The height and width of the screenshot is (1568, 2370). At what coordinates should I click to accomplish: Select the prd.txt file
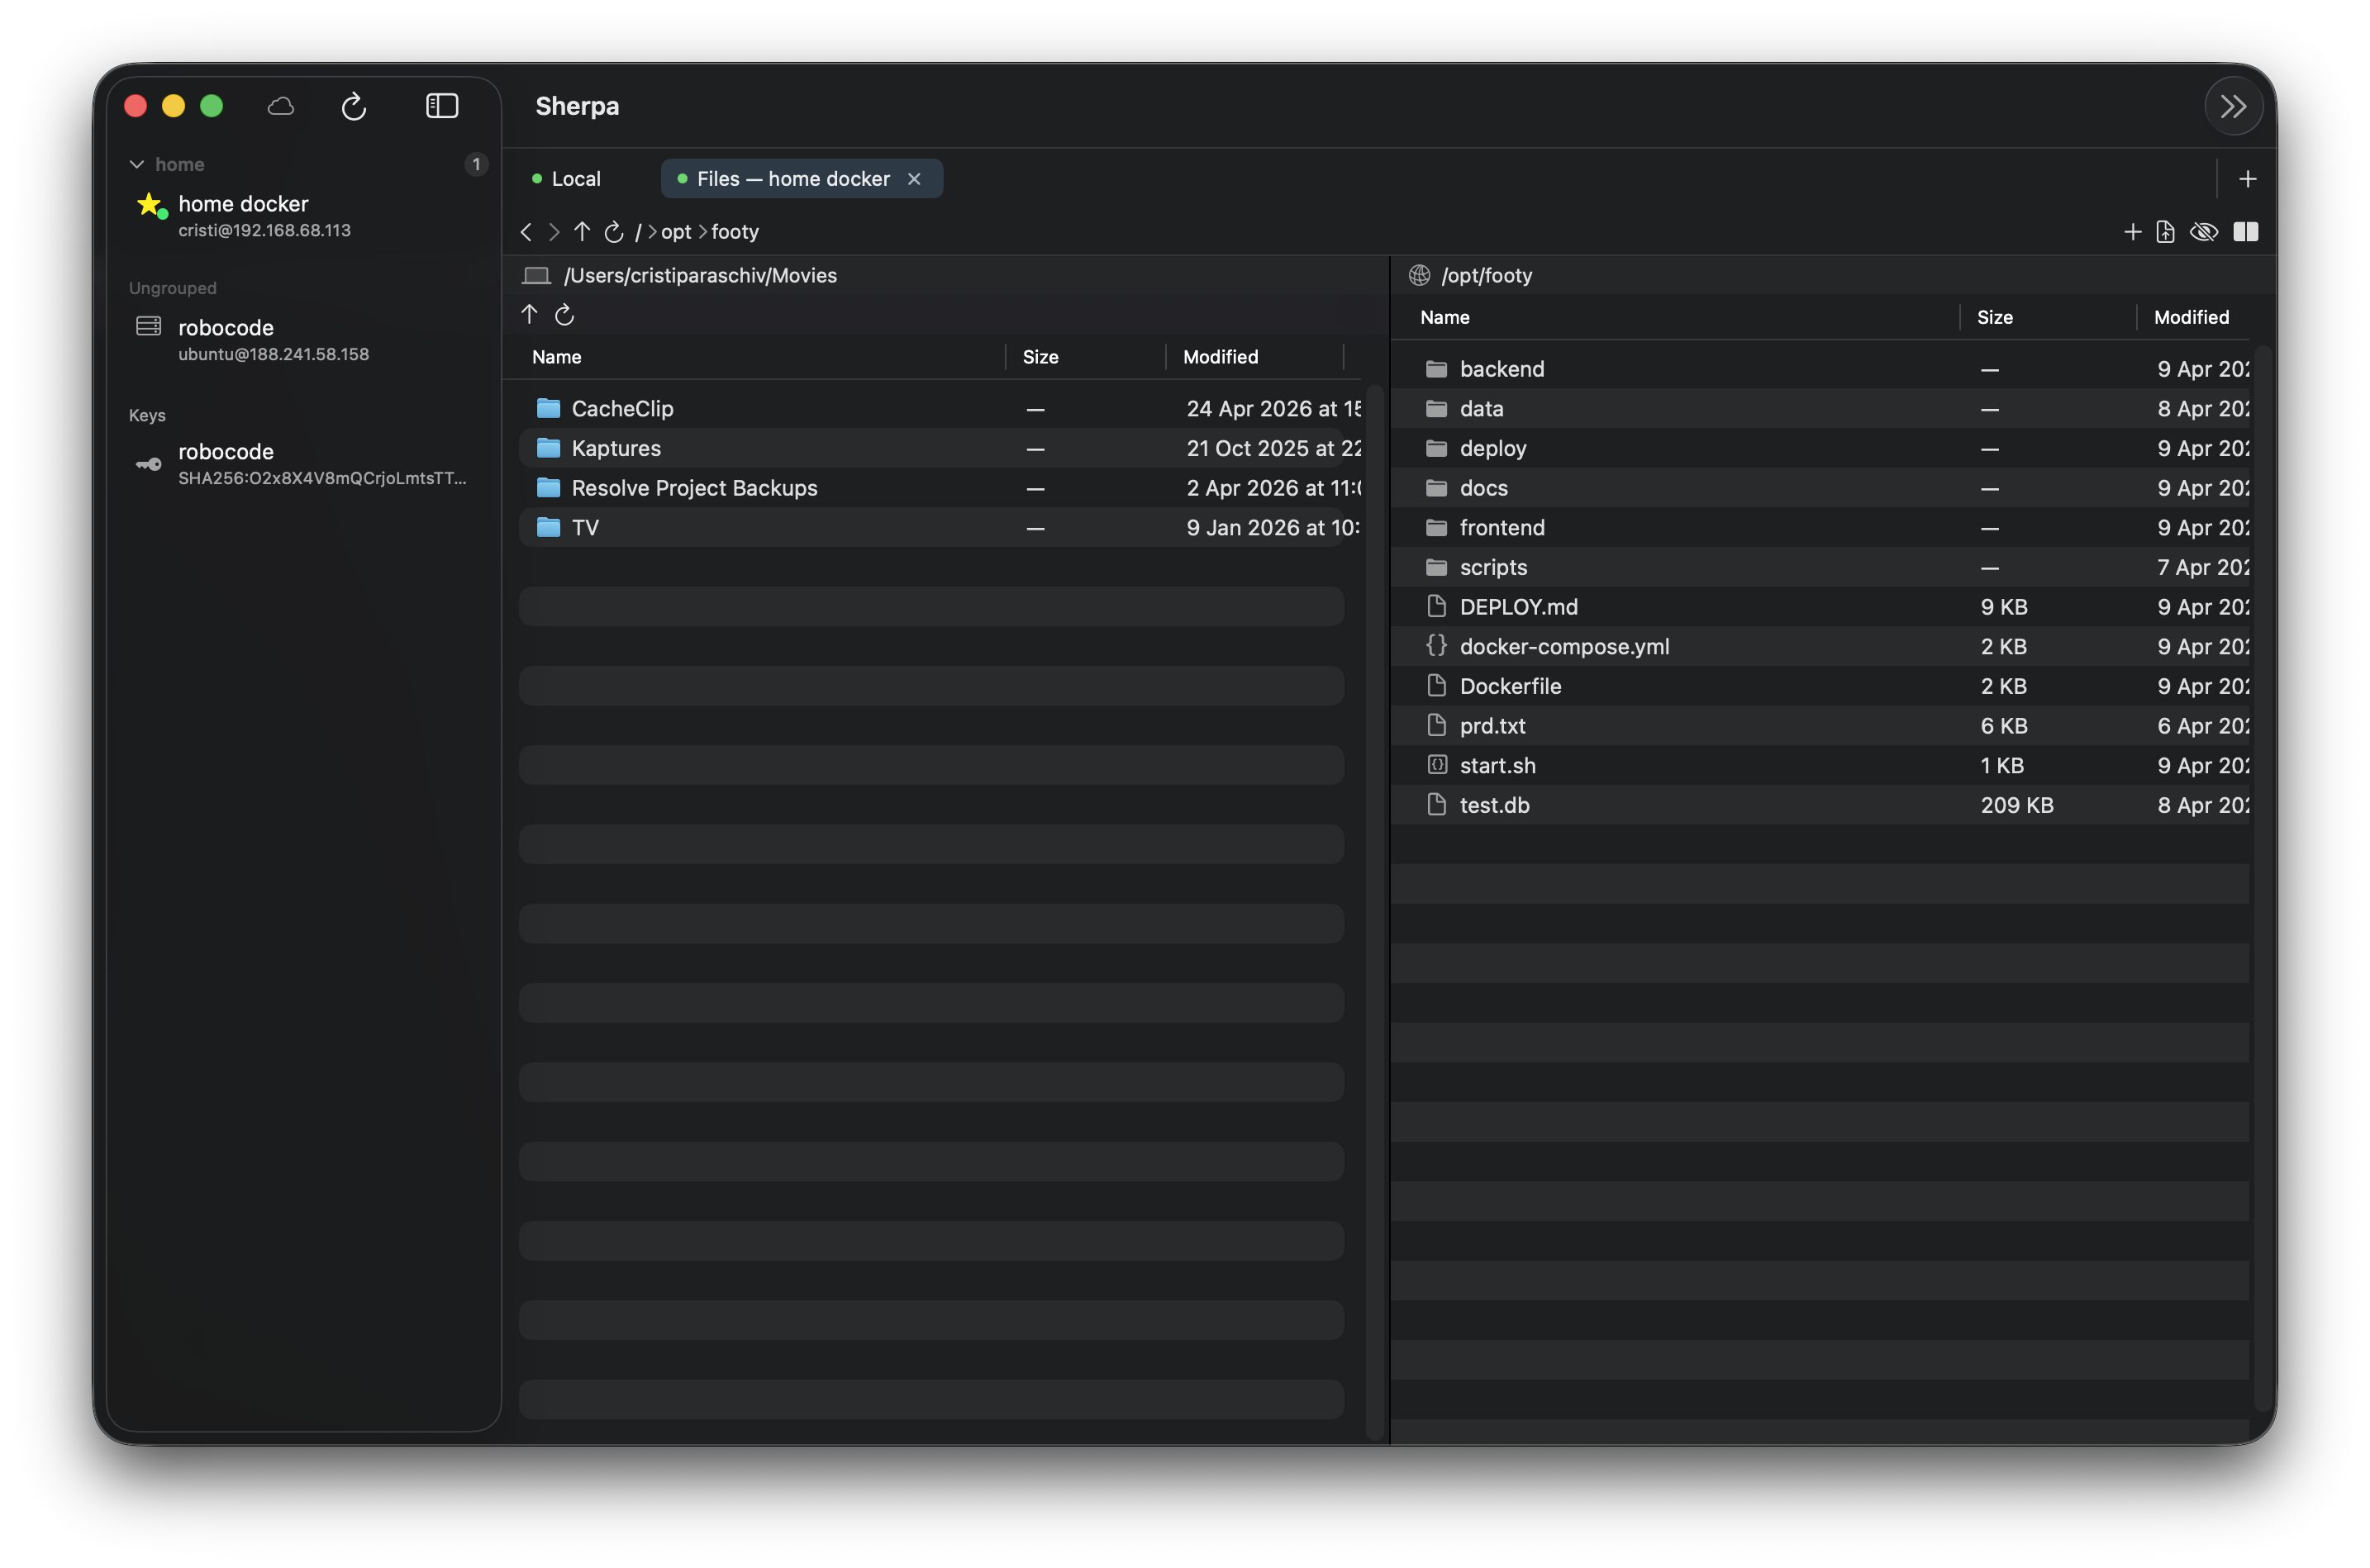[x=1820, y=726]
